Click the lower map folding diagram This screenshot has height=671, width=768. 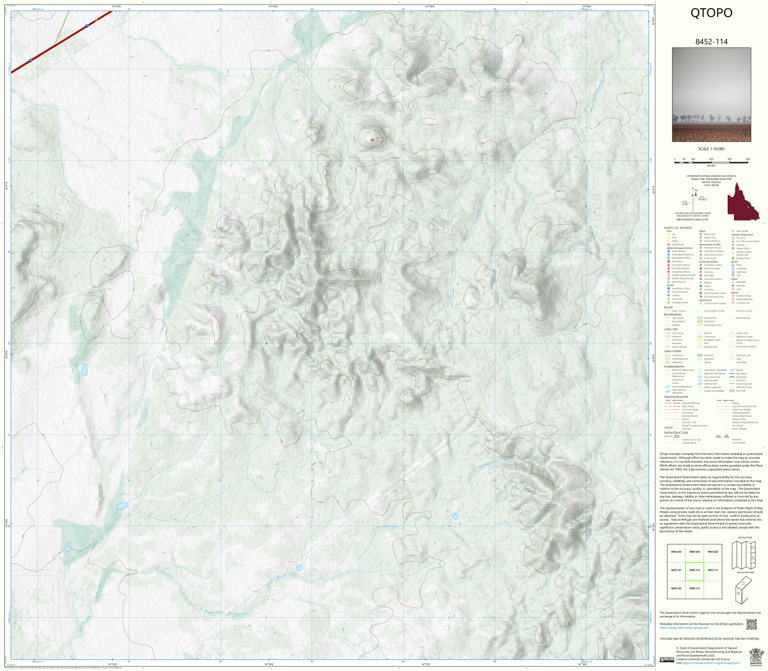[x=744, y=590]
